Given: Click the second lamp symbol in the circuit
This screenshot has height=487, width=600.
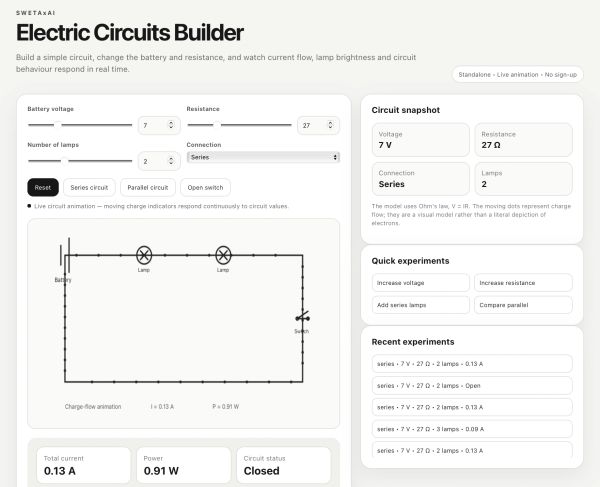Looking at the screenshot, I should click(x=223, y=255).
